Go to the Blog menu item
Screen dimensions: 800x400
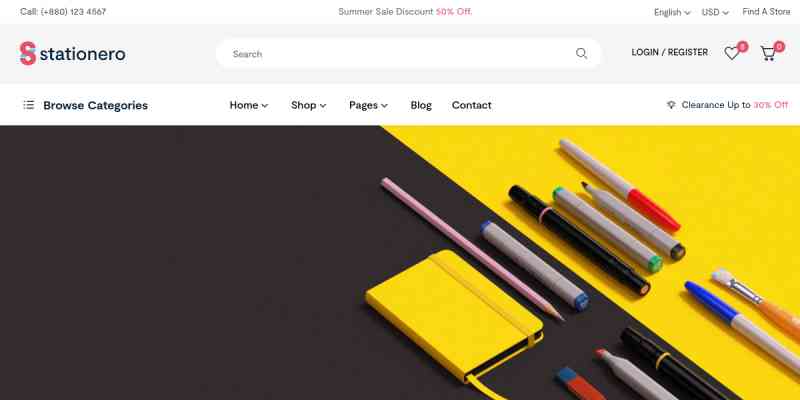(421, 105)
